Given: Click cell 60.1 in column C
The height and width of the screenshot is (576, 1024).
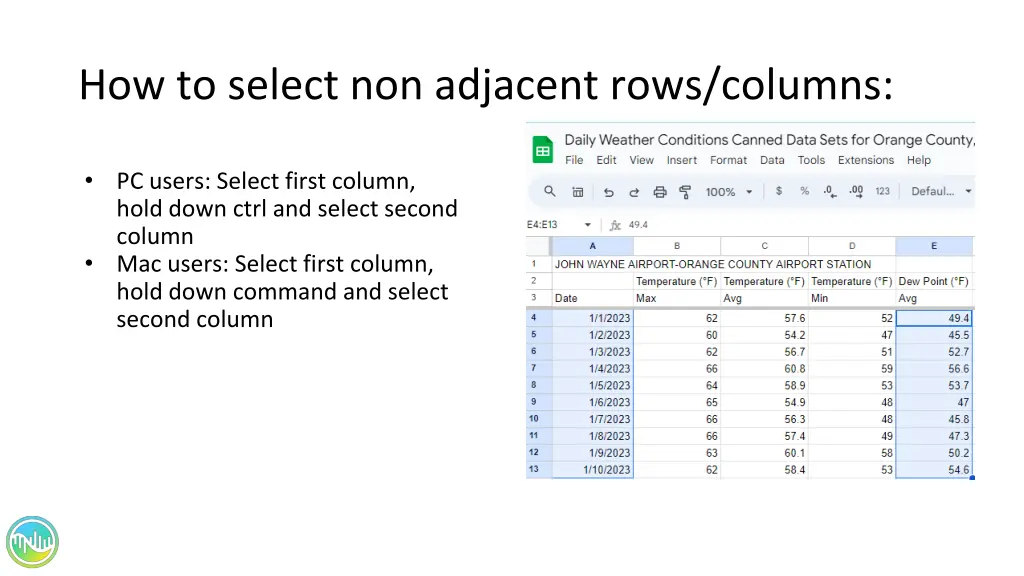Looking at the screenshot, I should tap(764, 453).
